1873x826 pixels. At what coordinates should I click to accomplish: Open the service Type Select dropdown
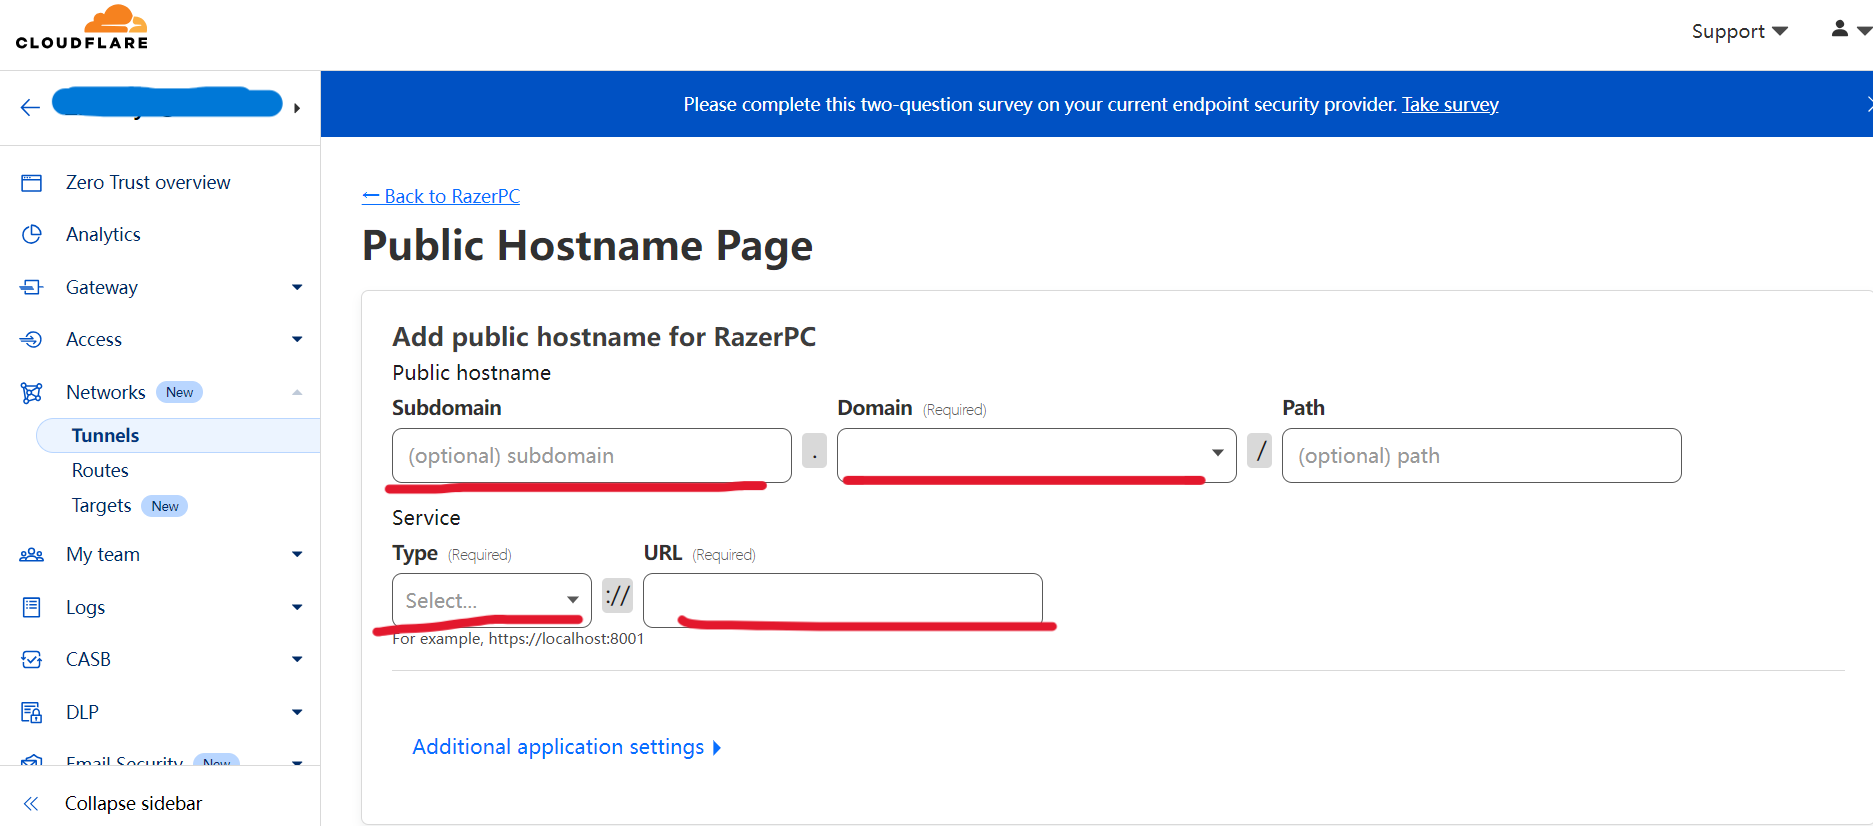pyautogui.click(x=492, y=600)
